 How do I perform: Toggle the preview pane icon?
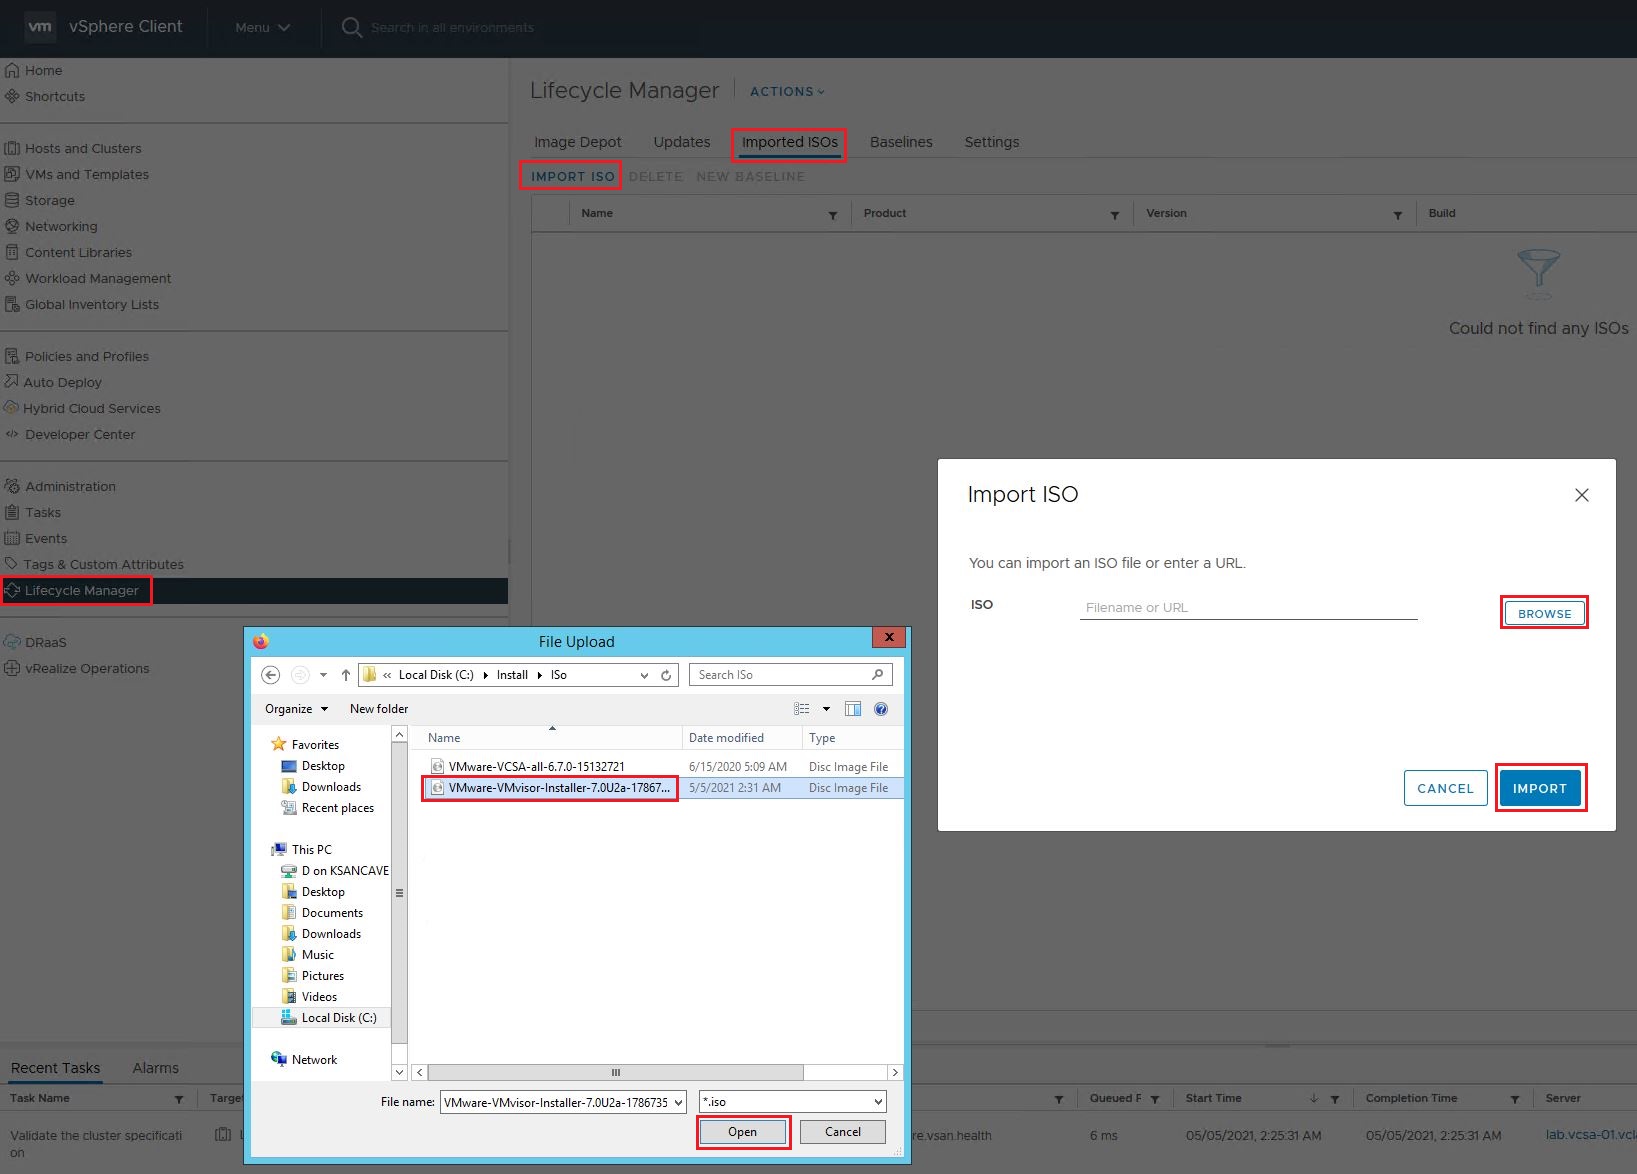pyautogui.click(x=853, y=709)
